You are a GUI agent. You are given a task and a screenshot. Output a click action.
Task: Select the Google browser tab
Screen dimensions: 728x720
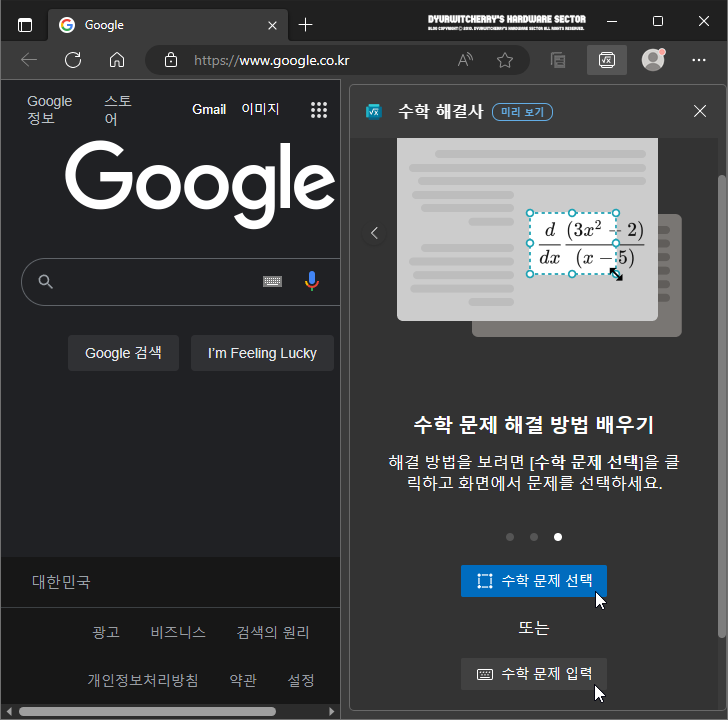(x=168, y=25)
